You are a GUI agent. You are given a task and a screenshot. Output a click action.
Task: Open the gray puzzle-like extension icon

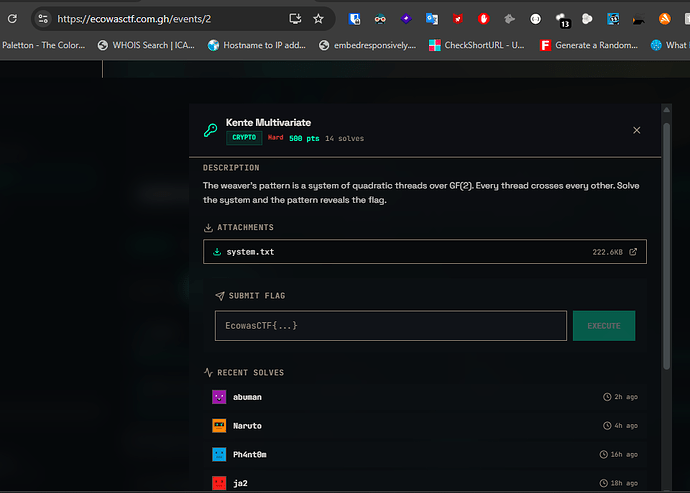[510, 19]
